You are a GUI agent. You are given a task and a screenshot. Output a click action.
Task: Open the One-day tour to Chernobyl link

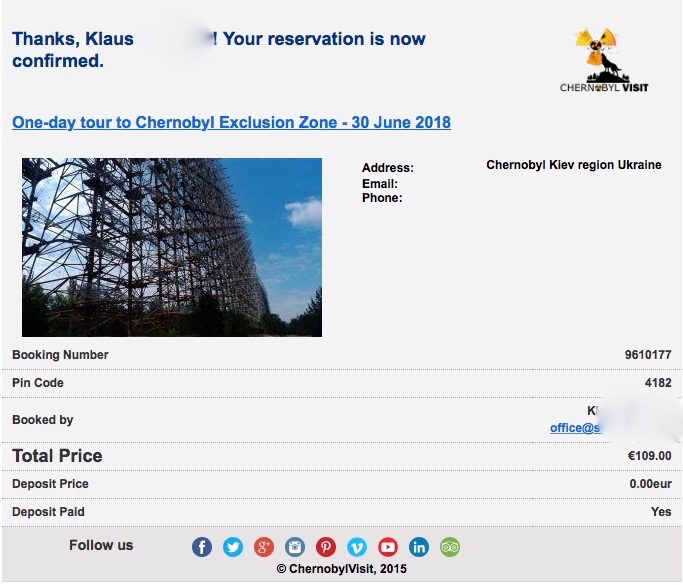tap(231, 123)
